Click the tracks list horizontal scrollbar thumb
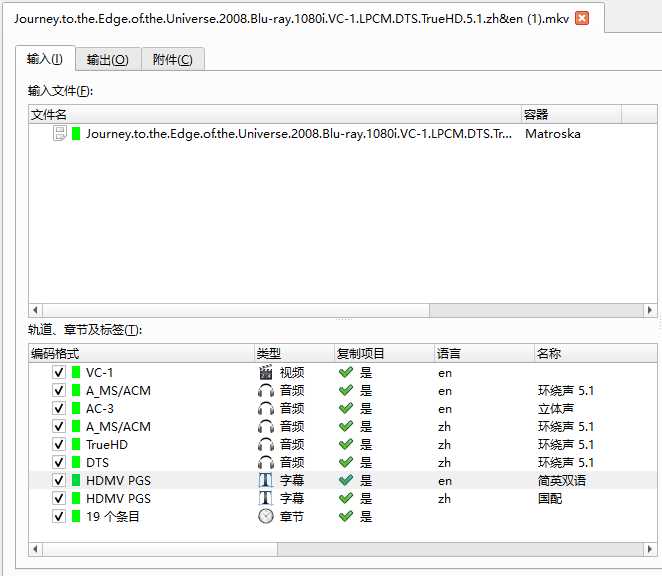662x576 pixels. coord(160,549)
